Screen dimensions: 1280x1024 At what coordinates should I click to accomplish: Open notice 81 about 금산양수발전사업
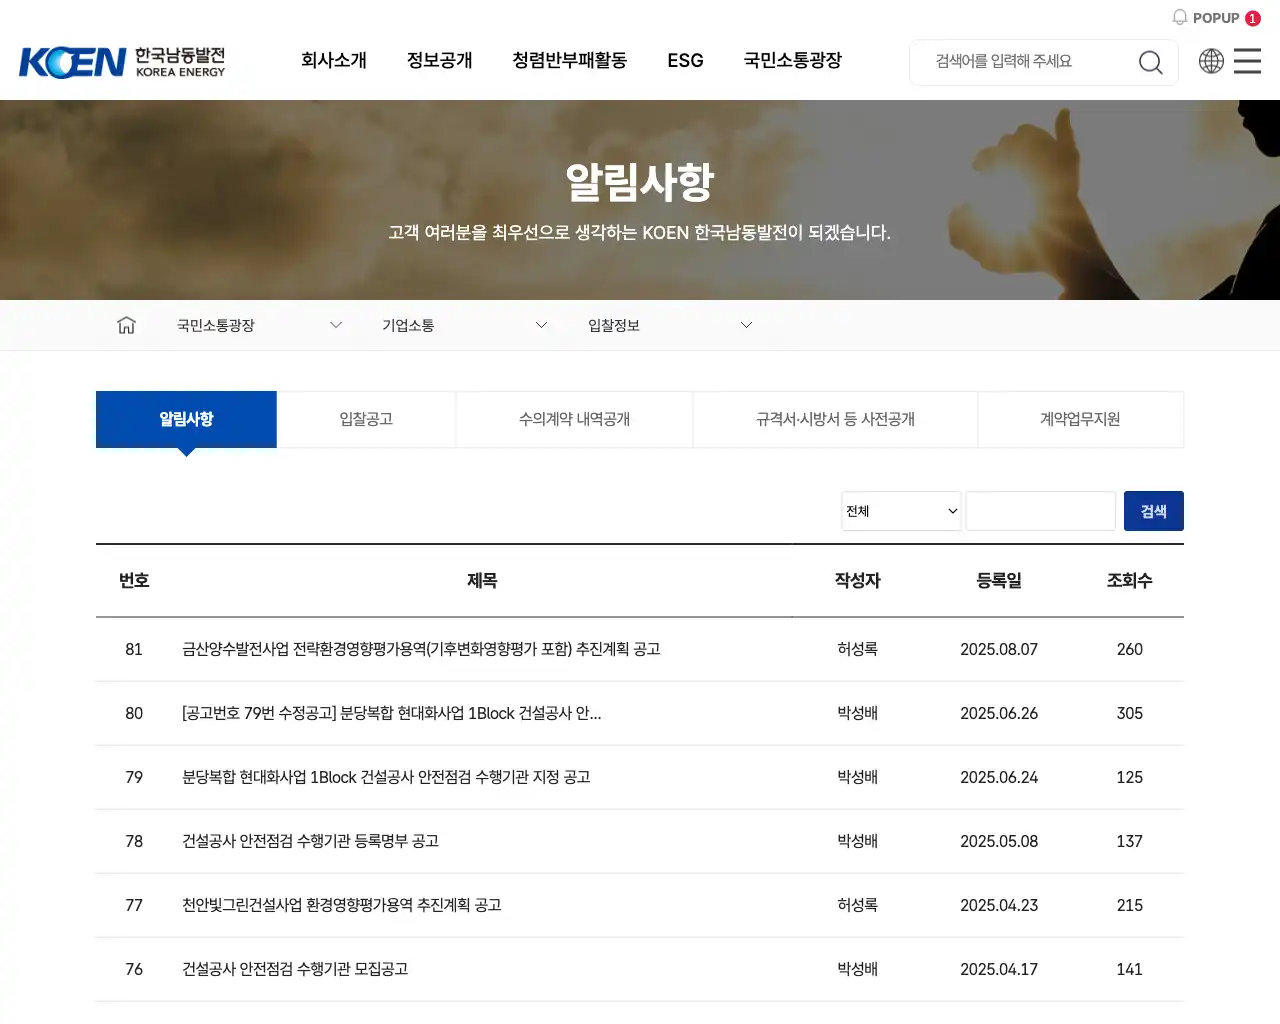tap(421, 649)
